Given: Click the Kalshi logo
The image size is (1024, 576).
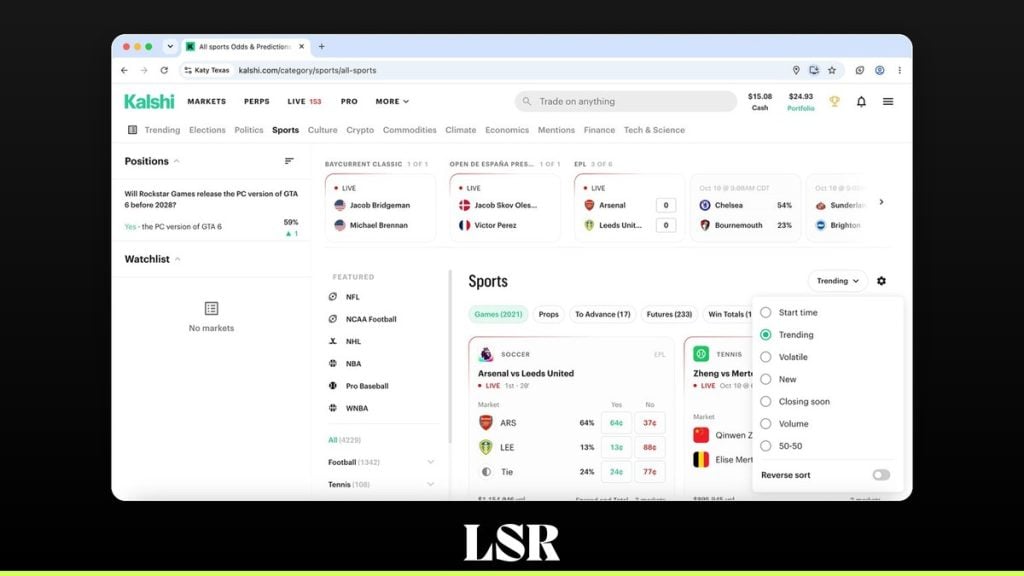Looking at the screenshot, I should (149, 101).
